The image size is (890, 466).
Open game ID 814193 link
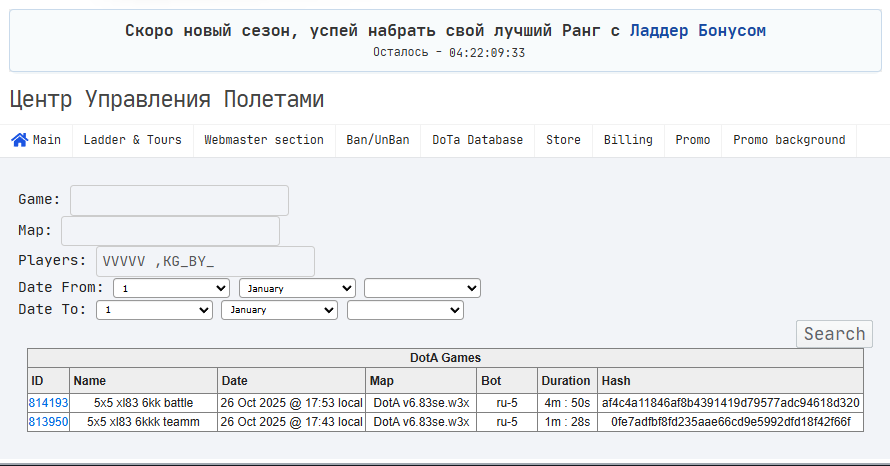(x=48, y=403)
